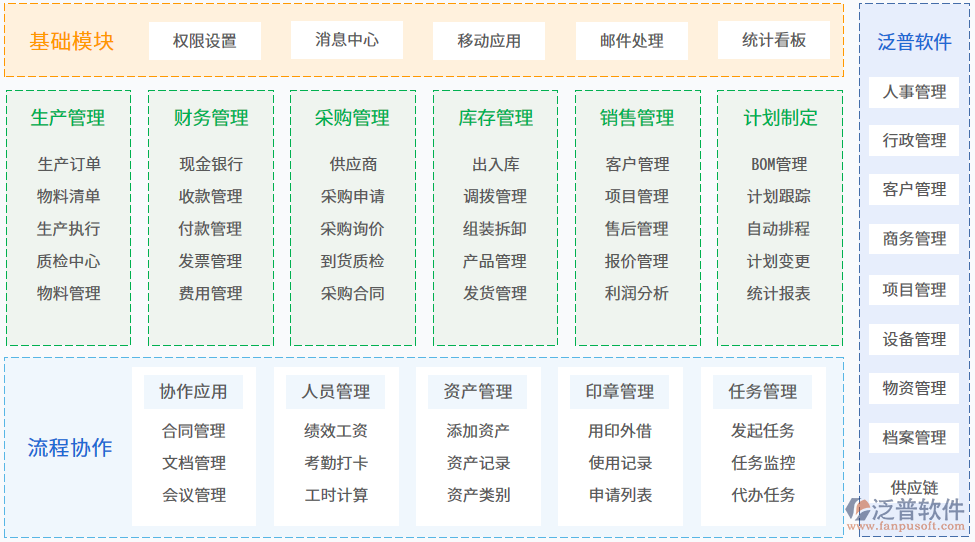The height and width of the screenshot is (542, 975).
Task: Open 绩效工资 under 人员管理
Action: click(x=336, y=431)
